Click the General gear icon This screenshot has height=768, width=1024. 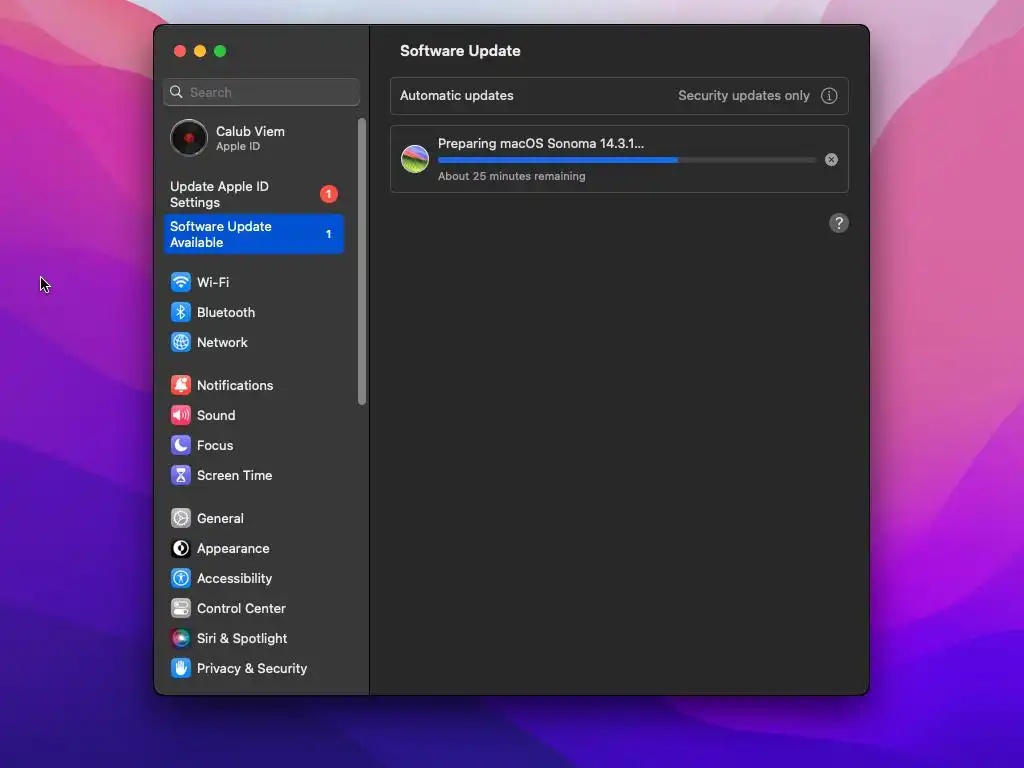click(x=181, y=519)
